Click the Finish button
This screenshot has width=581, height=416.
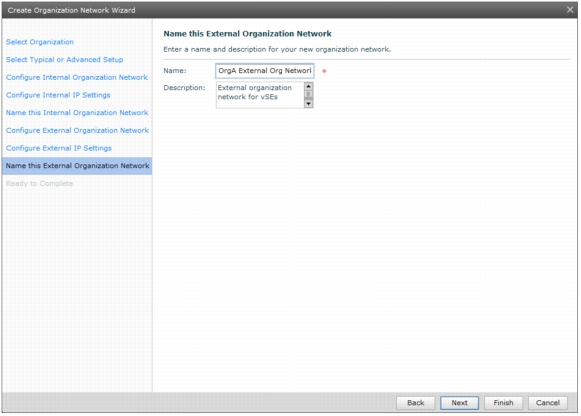(x=503, y=403)
